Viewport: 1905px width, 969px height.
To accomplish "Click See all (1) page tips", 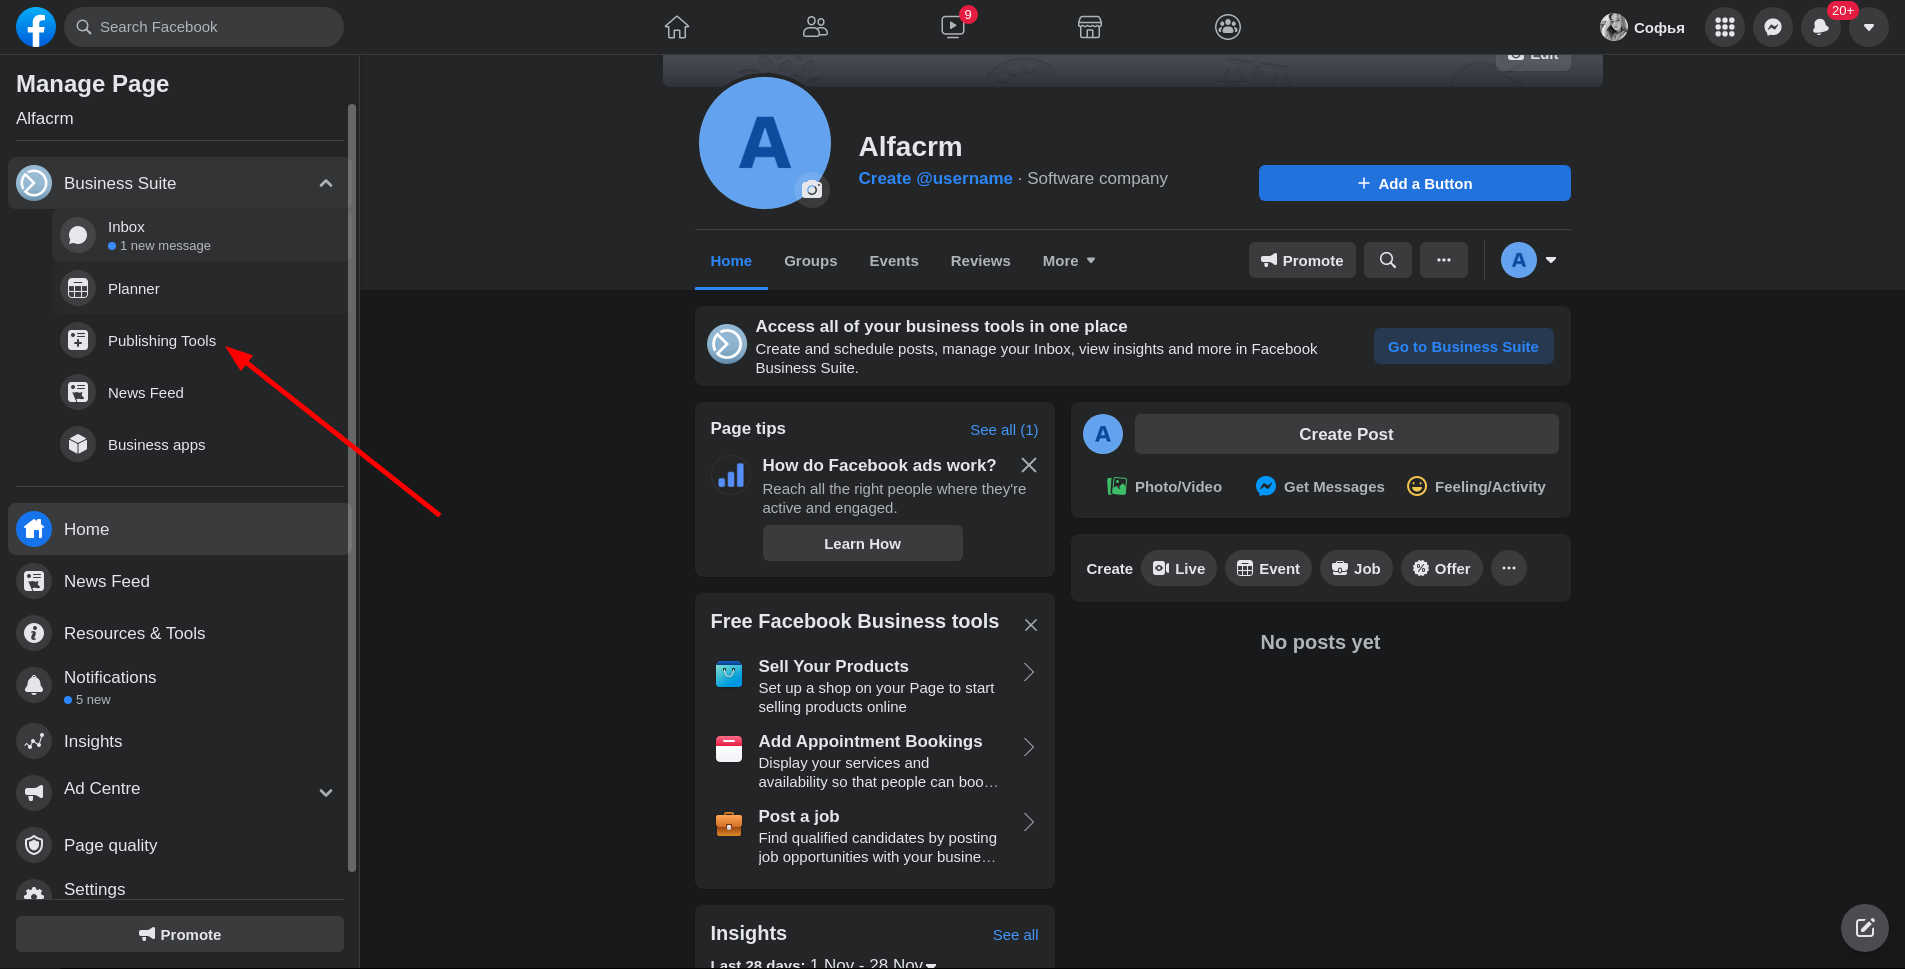I will point(1004,429).
